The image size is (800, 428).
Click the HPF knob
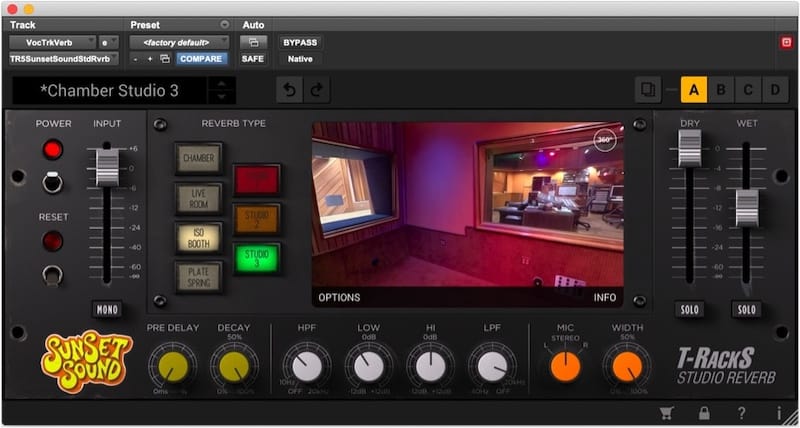click(x=307, y=366)
